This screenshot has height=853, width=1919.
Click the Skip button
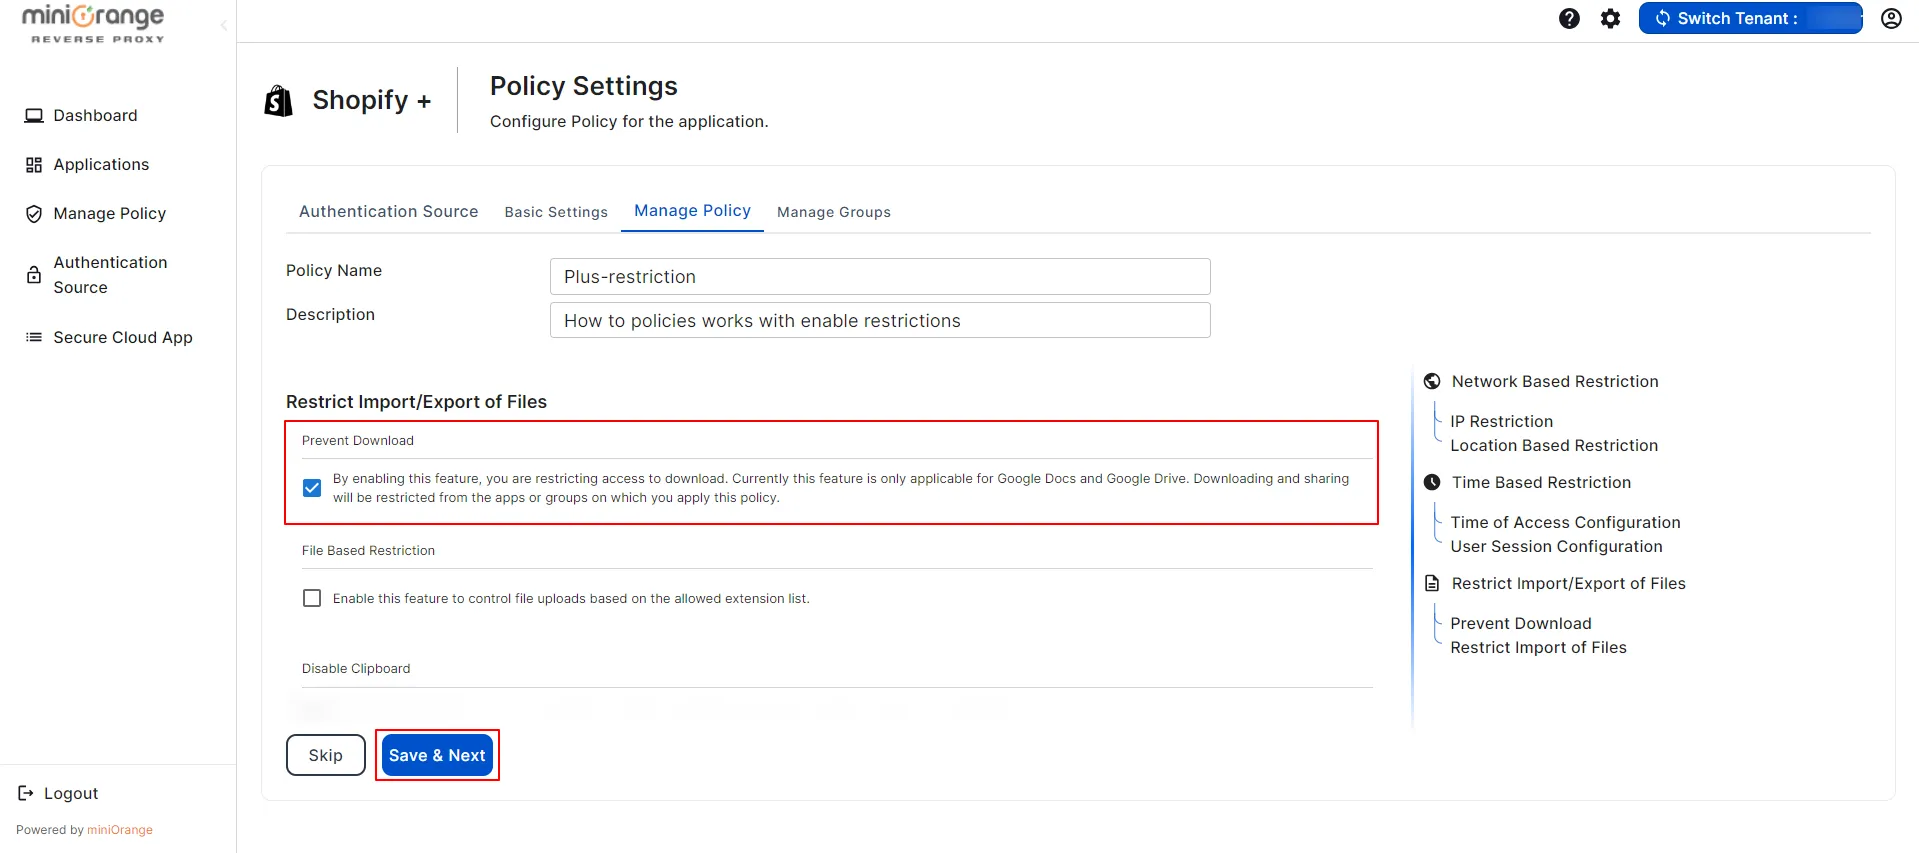326,755
